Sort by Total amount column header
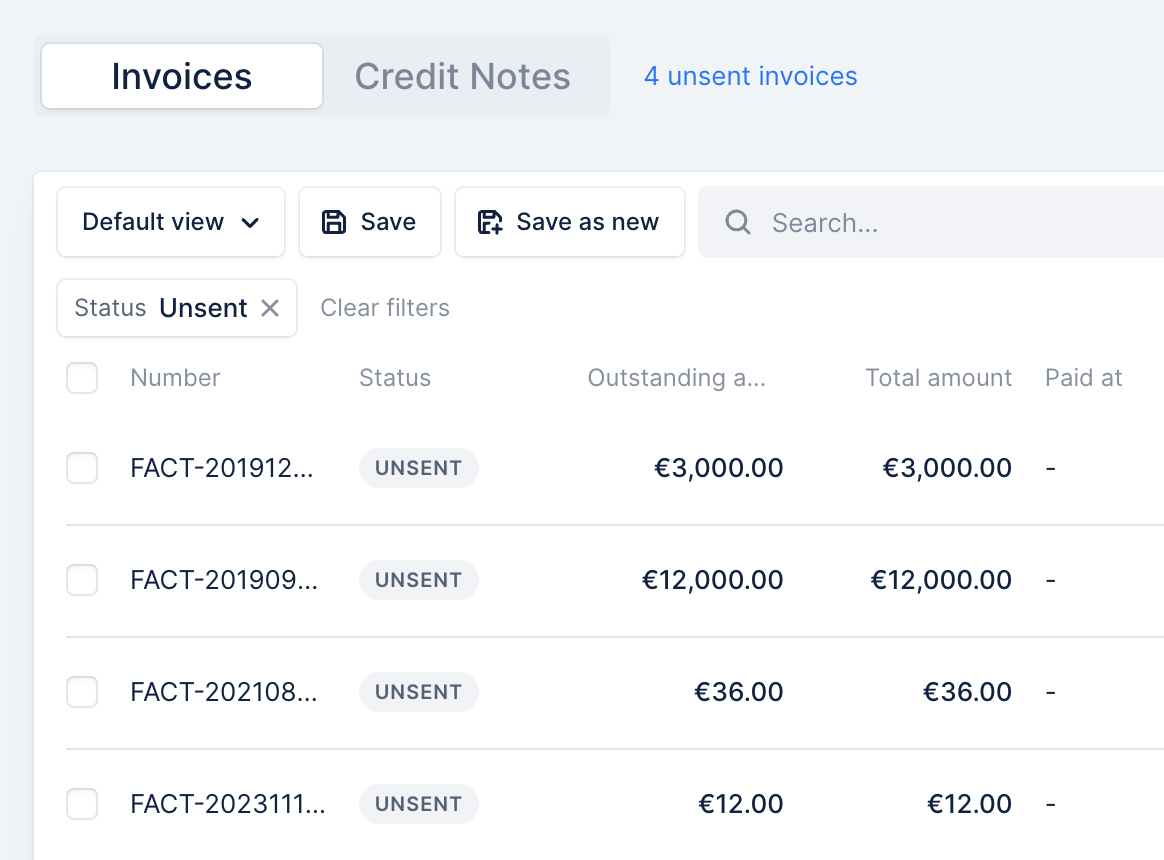The image size is (1164, 860). [938, 378]
